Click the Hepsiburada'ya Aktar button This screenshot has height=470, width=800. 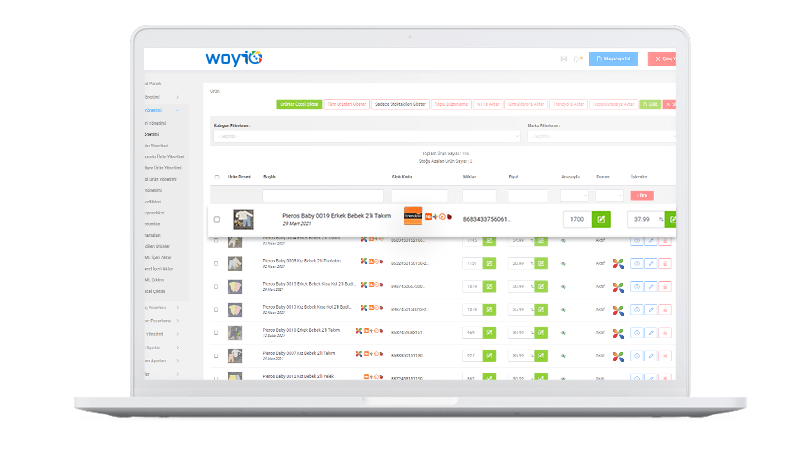pyautogui.click(x=614, y=104)
